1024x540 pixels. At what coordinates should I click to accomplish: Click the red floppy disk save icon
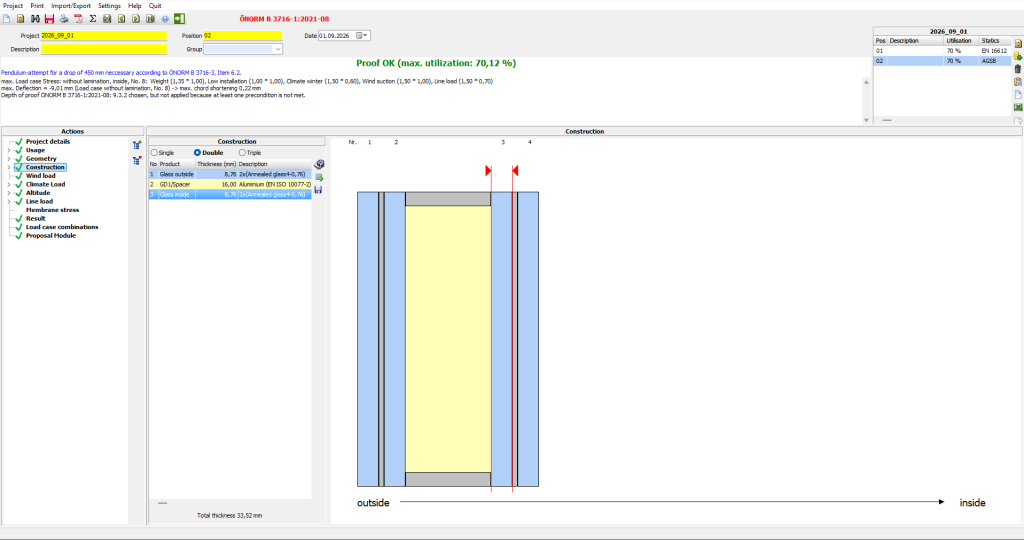(49, 19)
